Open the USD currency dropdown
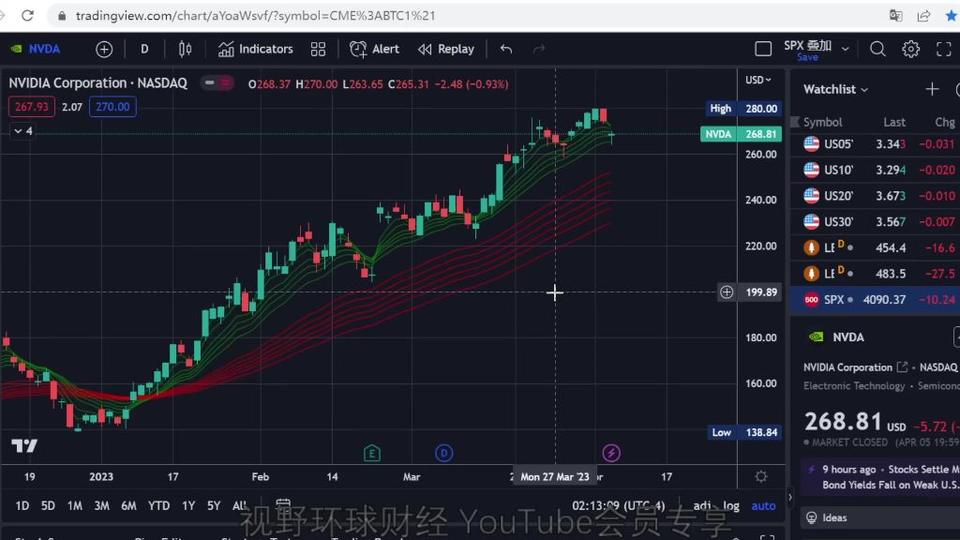This screenshot has height=540, width=960. [758, 80]
